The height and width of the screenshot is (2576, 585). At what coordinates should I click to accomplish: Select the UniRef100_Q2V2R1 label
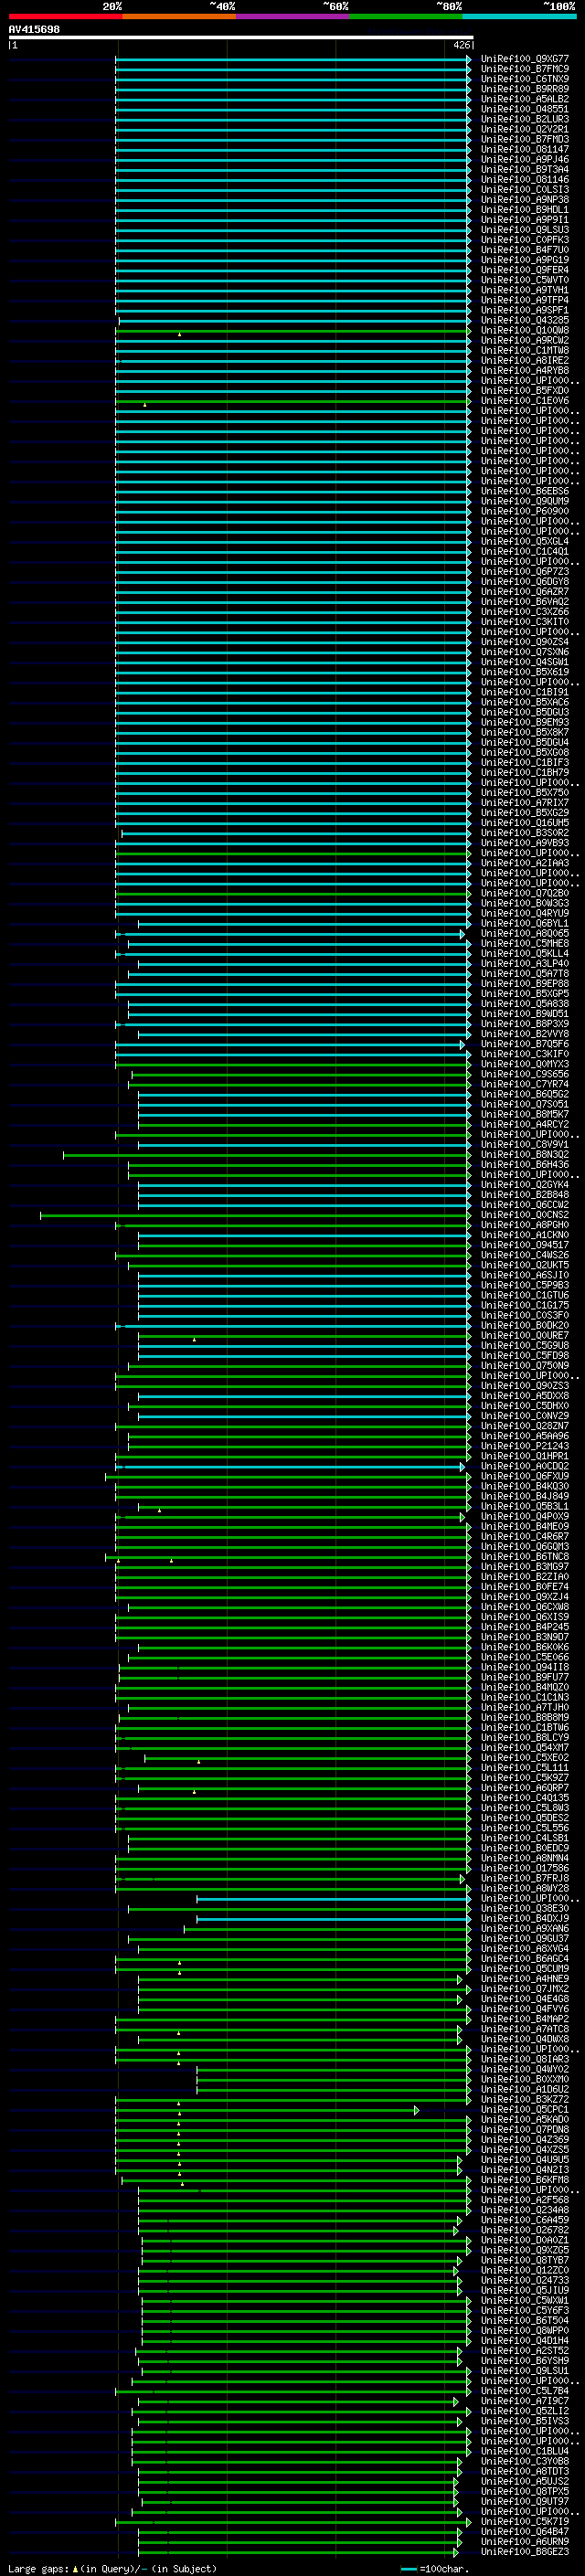point(525,129)
